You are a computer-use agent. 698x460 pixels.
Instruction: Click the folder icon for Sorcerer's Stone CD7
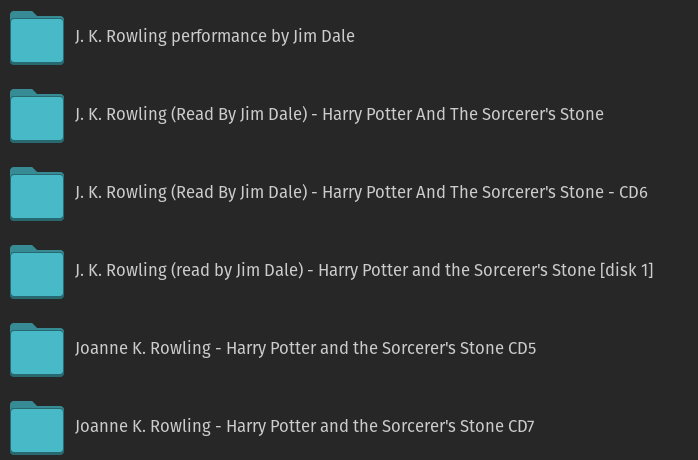coord(37,428)
